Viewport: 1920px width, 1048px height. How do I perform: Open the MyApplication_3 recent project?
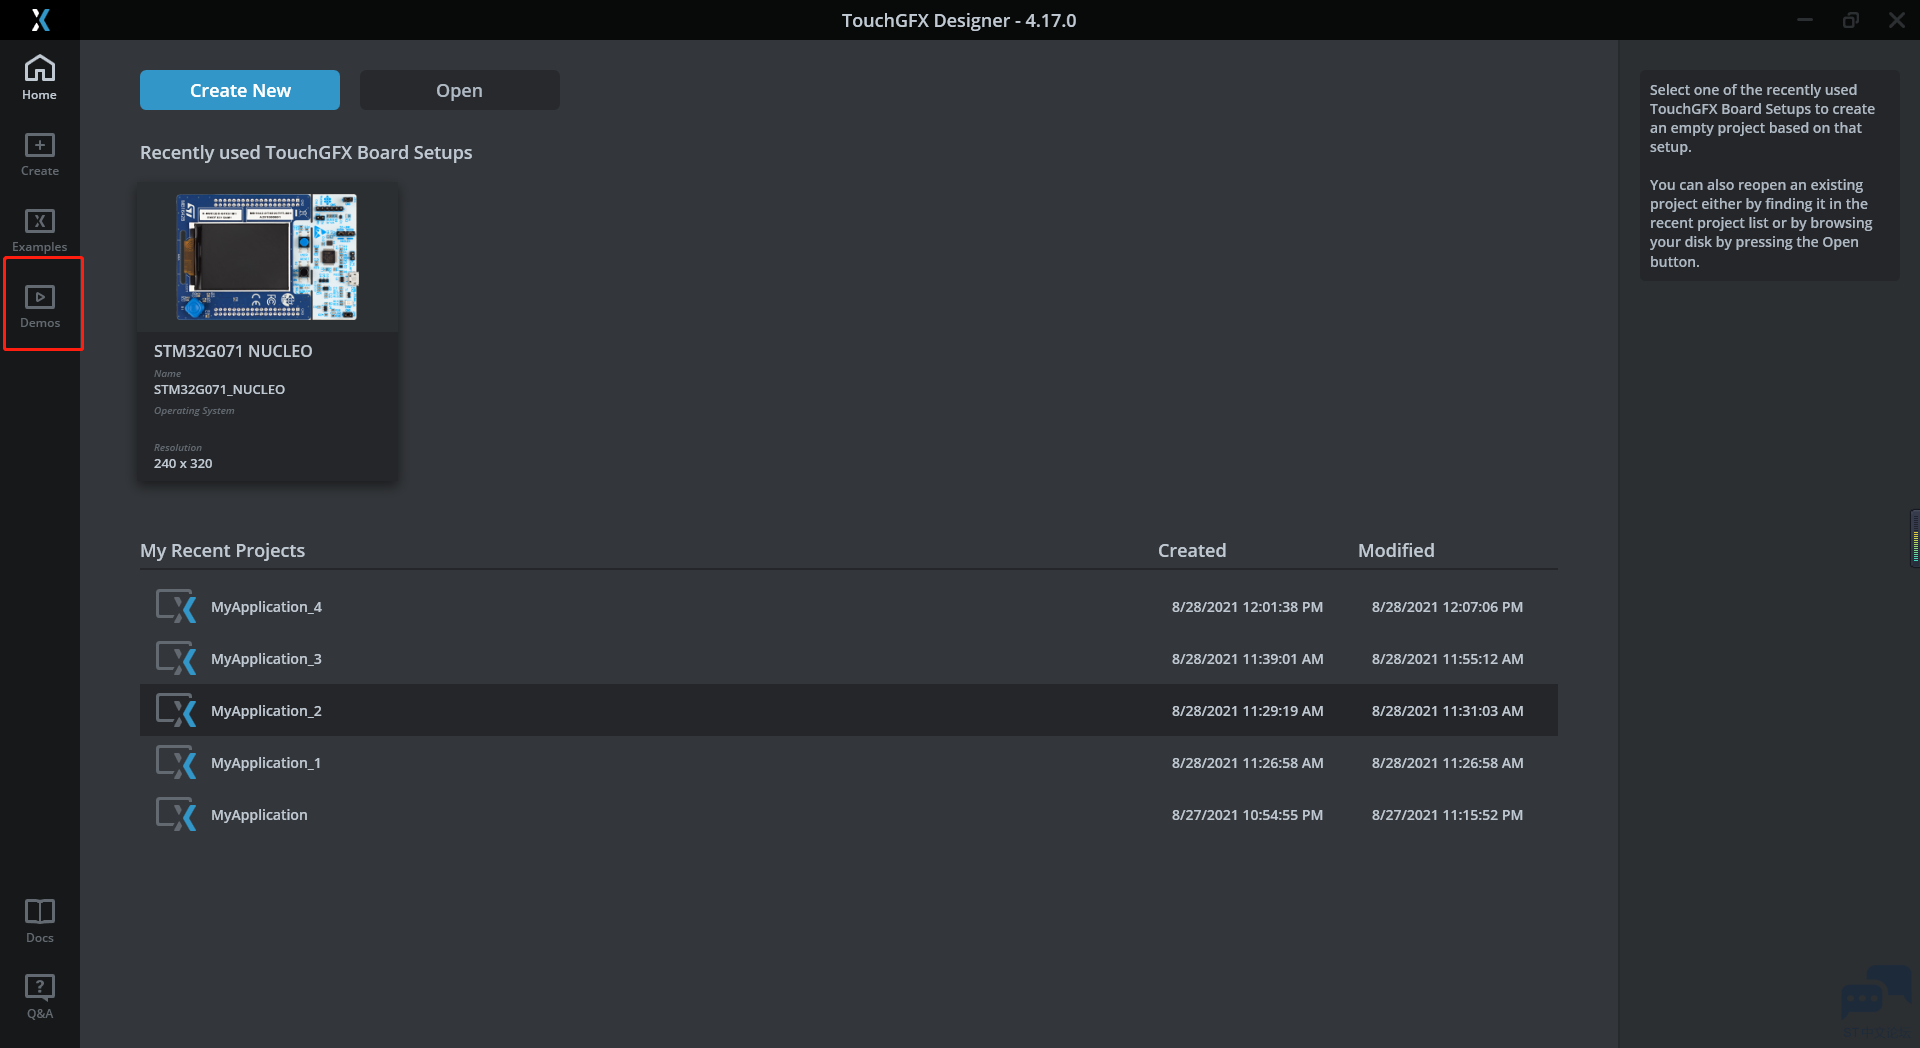click(849, 658)
